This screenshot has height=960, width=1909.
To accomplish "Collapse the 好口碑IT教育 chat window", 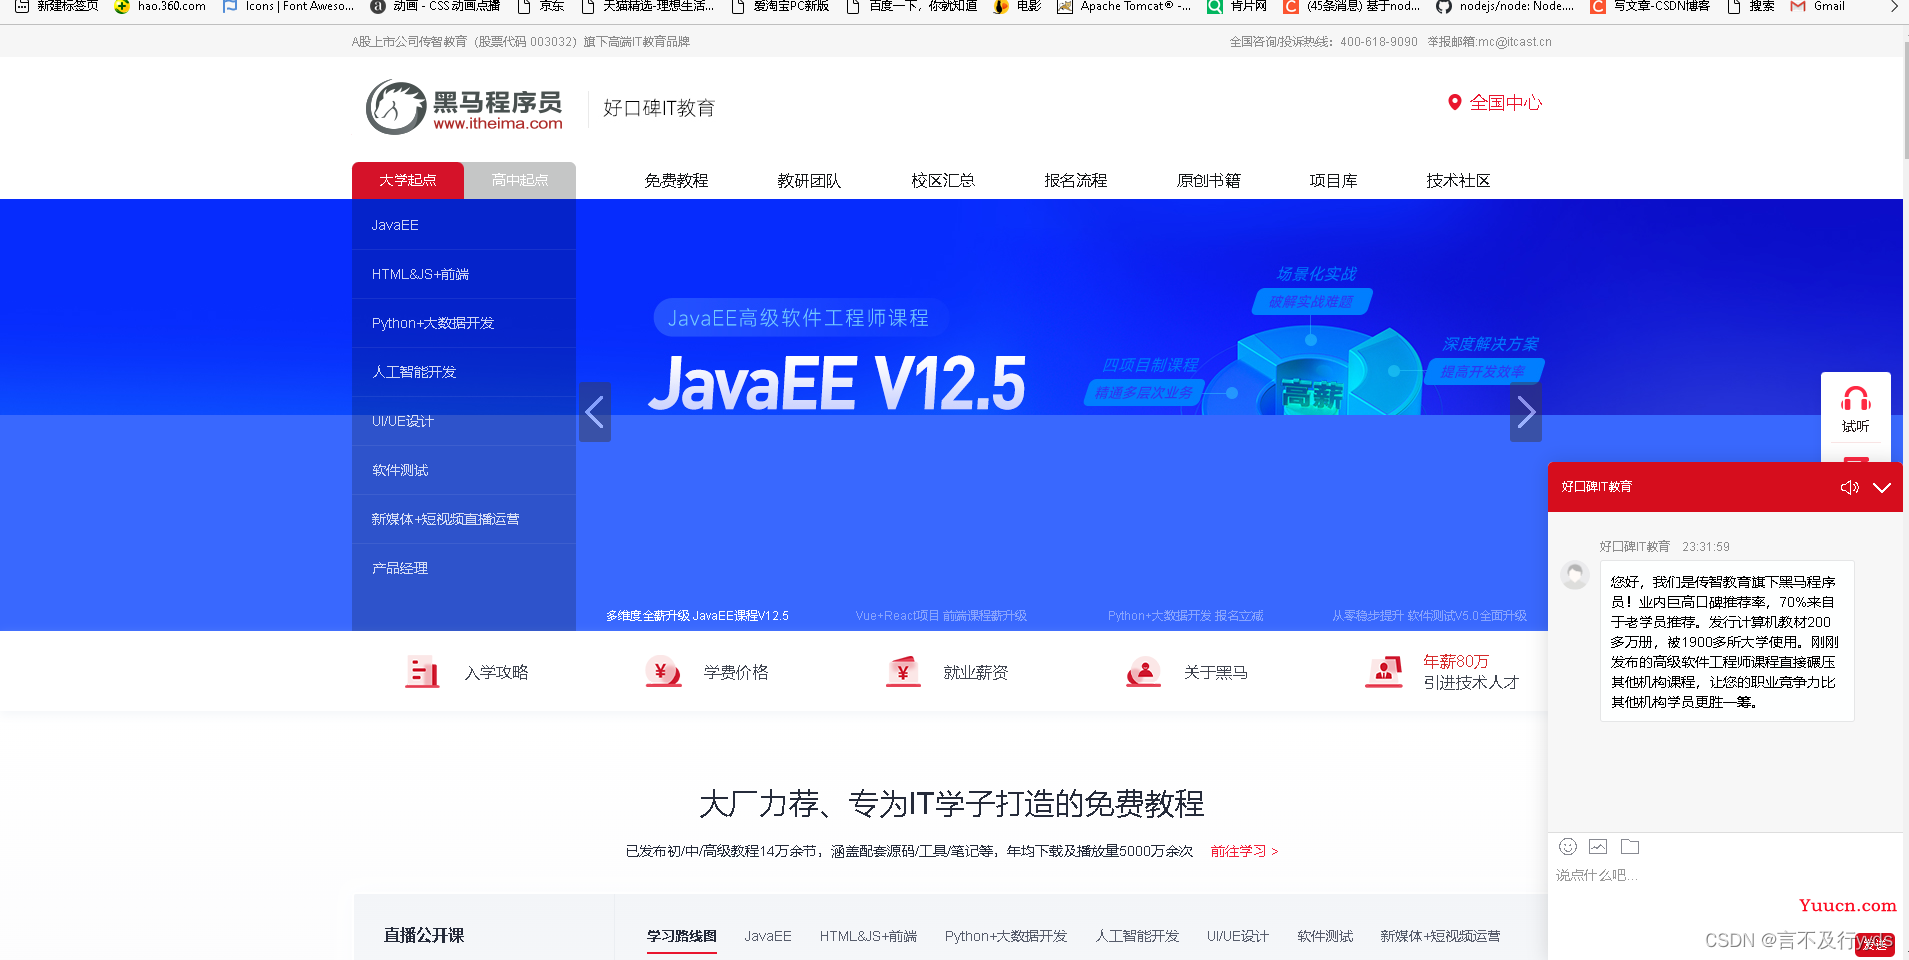I will pos(1882,487).
